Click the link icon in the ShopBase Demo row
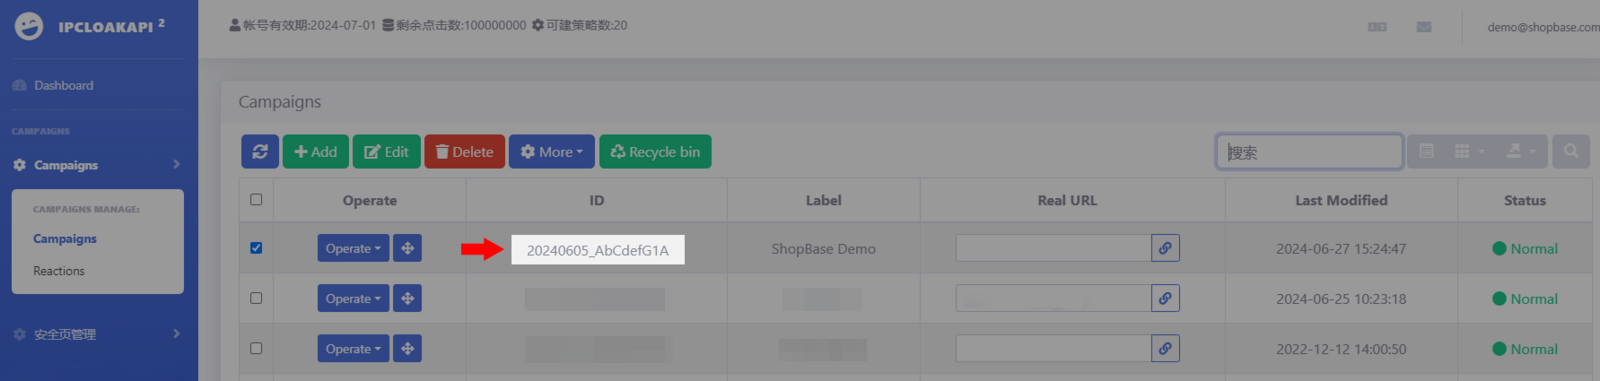Viewport: 1600px width, 381px height. coord(1165,248)
